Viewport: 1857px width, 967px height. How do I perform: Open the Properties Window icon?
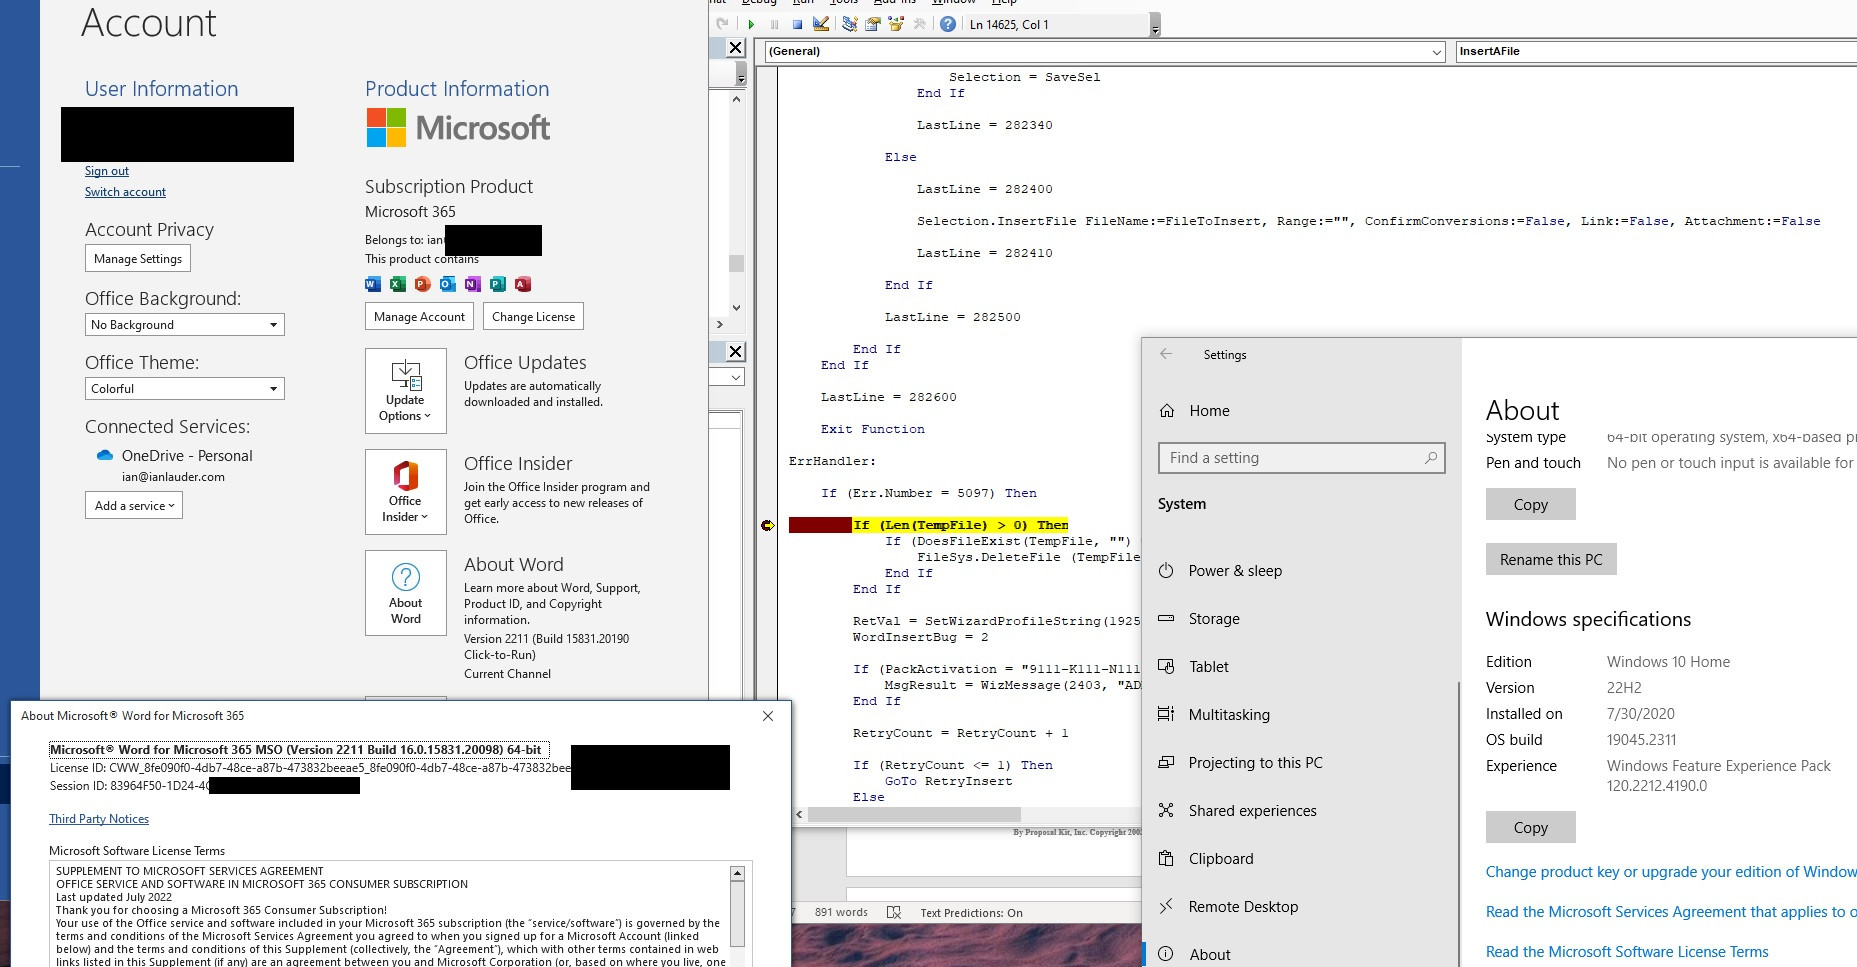click(x=872, y=24)
